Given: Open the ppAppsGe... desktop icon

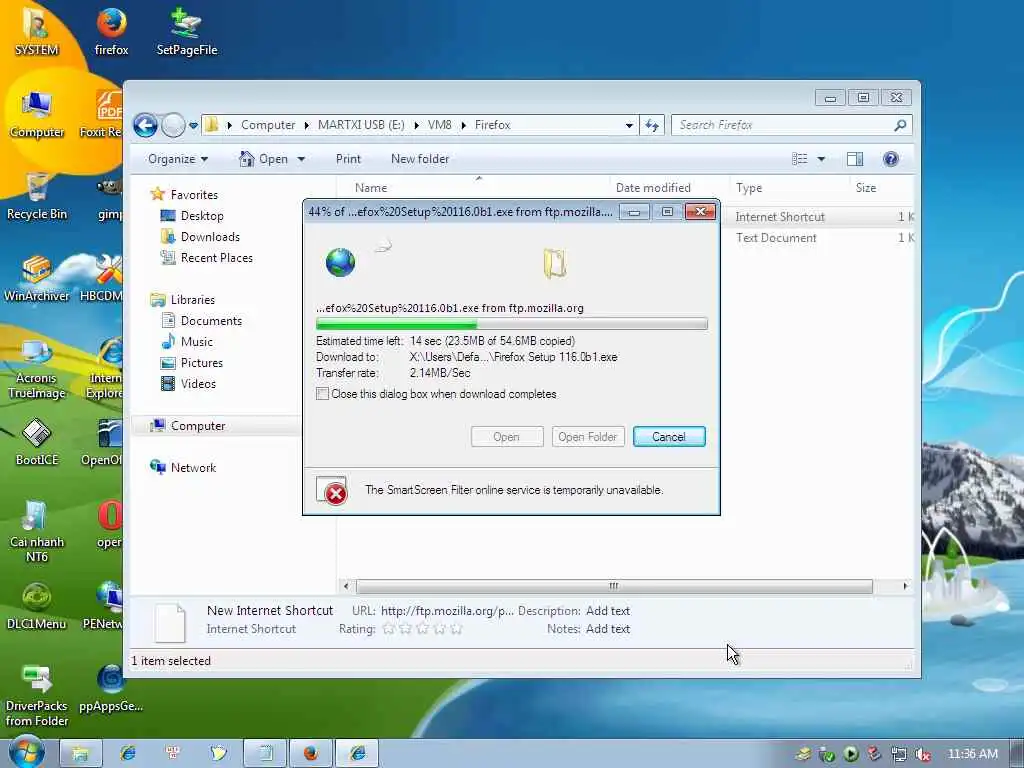Looking at the screenshot, I should [111, 689].
